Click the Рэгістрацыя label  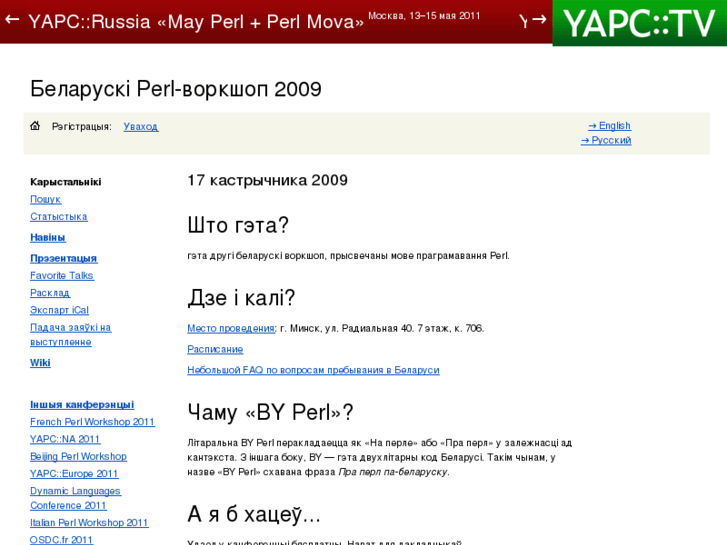82,127
